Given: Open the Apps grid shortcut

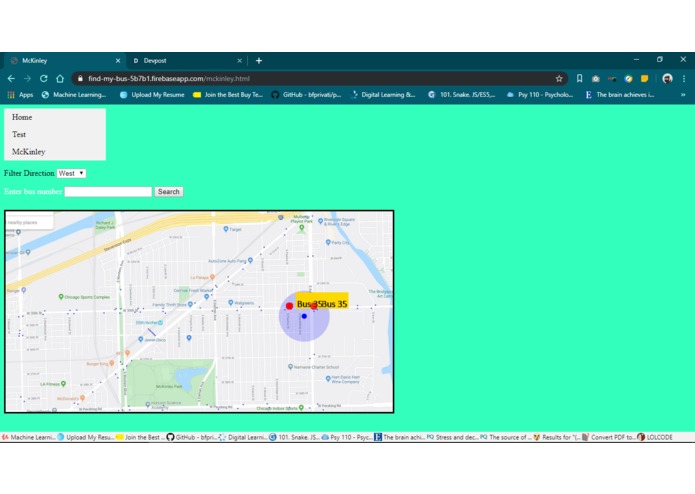Looking at the screenshot, I should pyautogui.click(x=20, y=95).
